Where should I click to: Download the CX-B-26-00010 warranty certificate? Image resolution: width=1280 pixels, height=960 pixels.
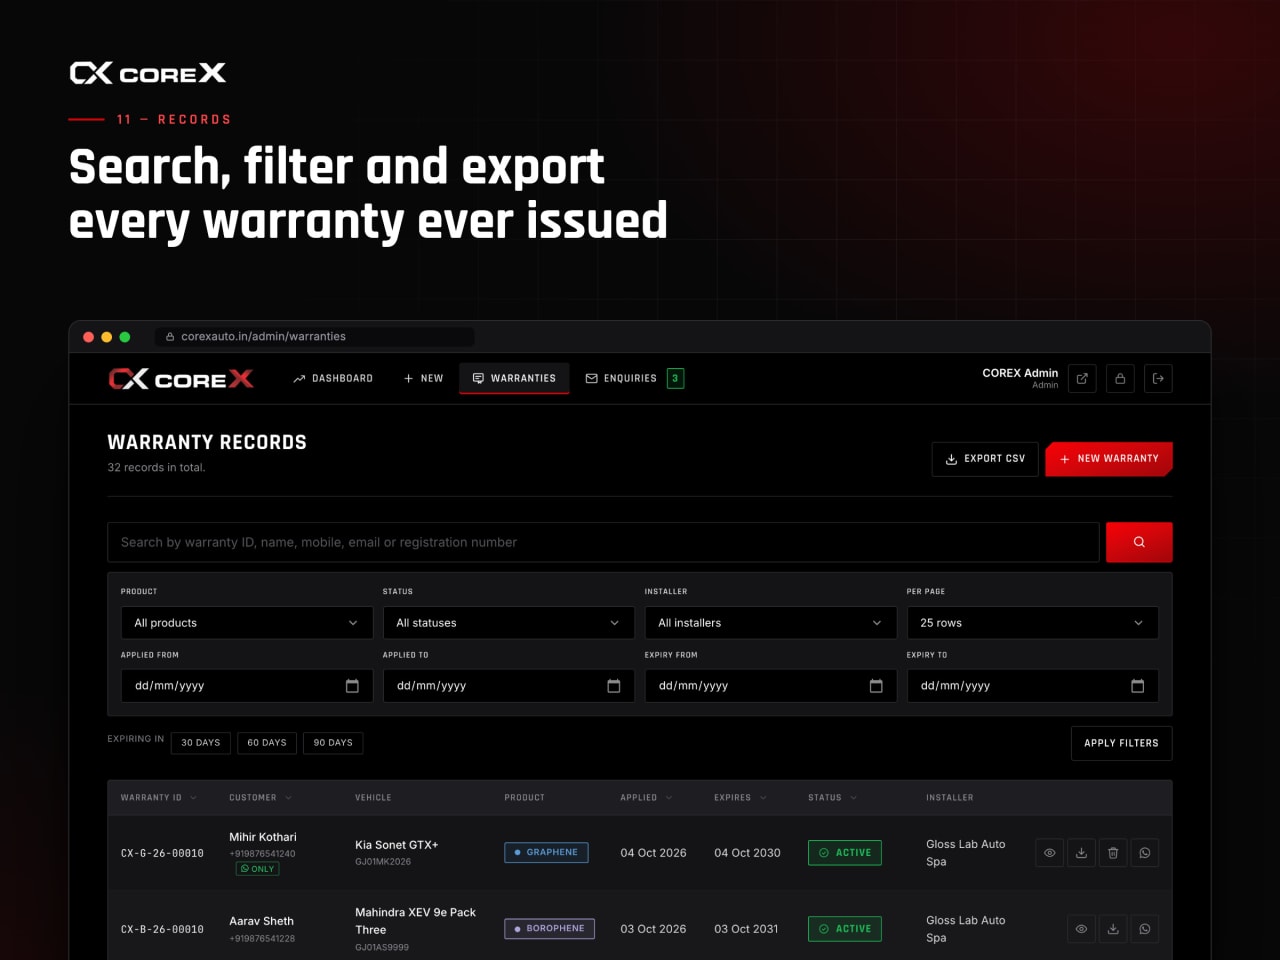[1113, 929]
